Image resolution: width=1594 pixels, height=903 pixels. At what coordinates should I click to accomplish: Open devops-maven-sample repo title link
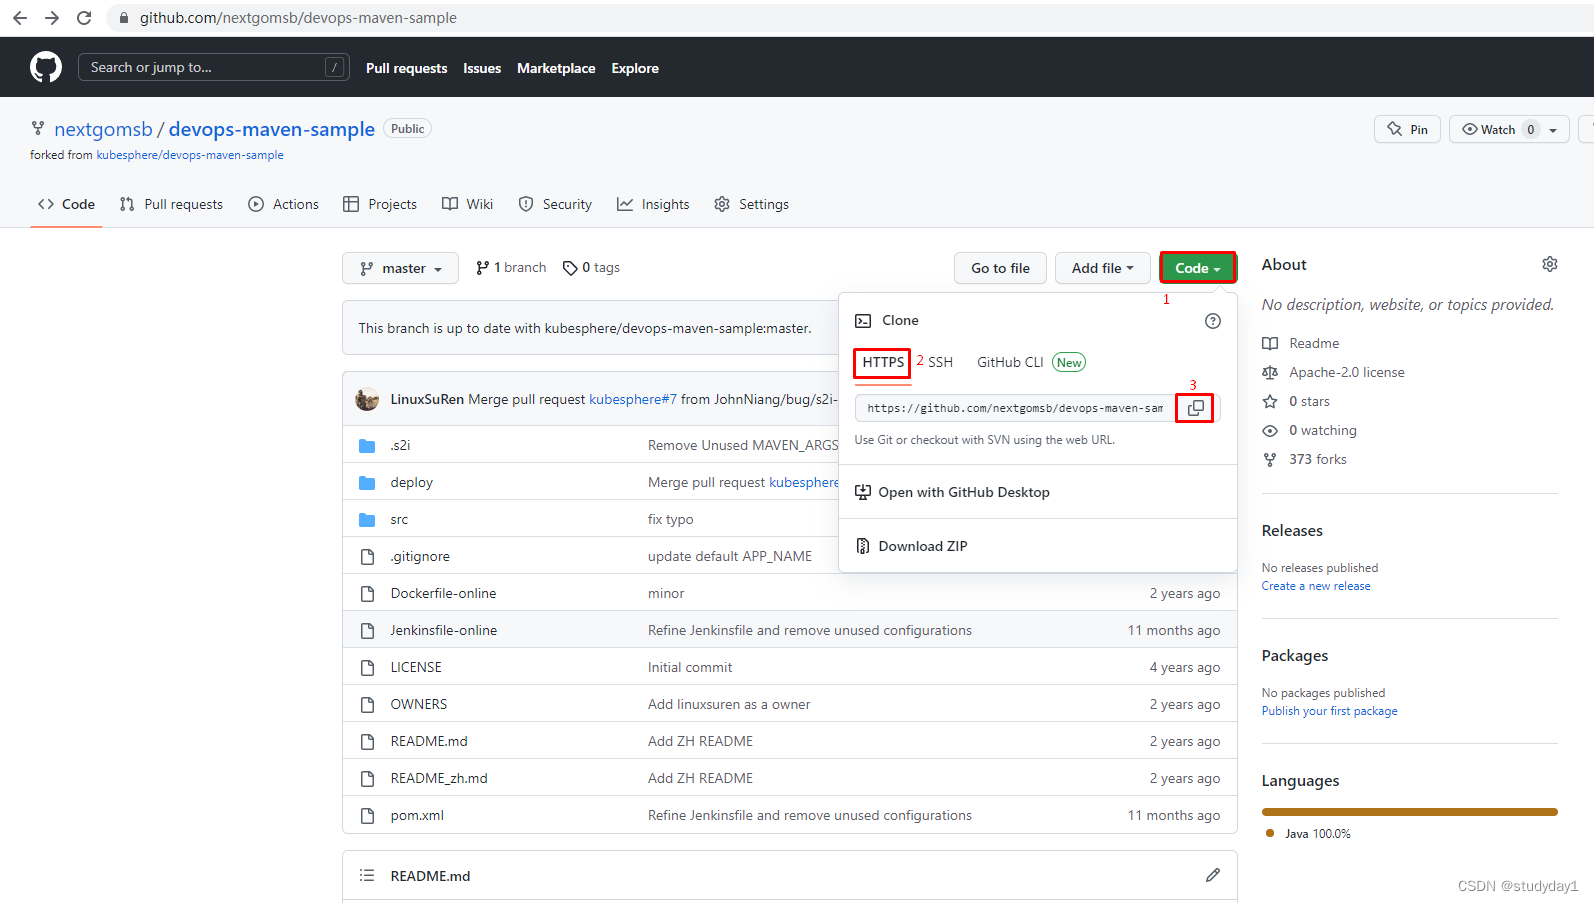(272, 129)
